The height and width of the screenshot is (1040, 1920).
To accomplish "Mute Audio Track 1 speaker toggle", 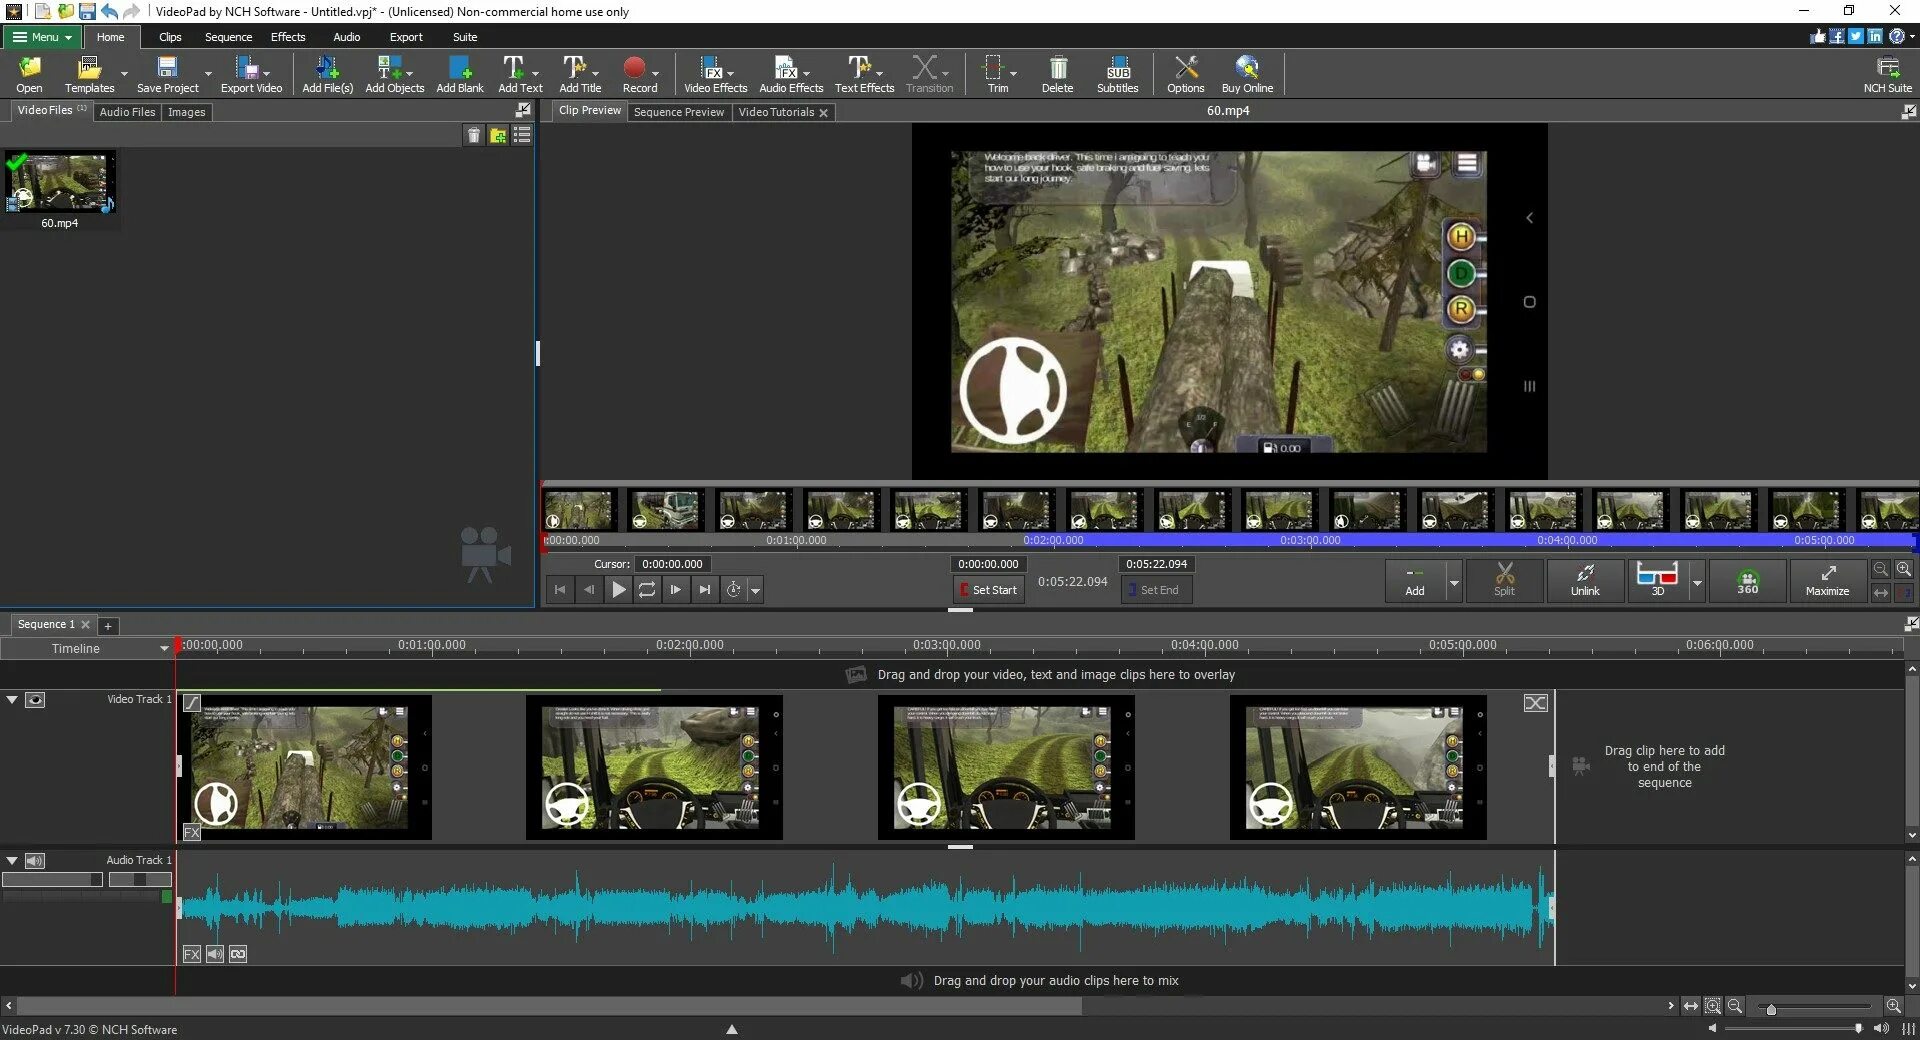I will point(35,861).
